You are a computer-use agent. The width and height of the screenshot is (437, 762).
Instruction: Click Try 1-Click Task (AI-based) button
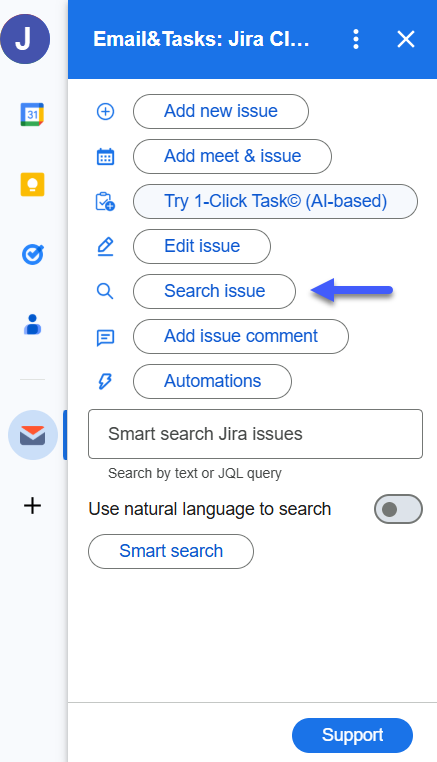(275, 201)
